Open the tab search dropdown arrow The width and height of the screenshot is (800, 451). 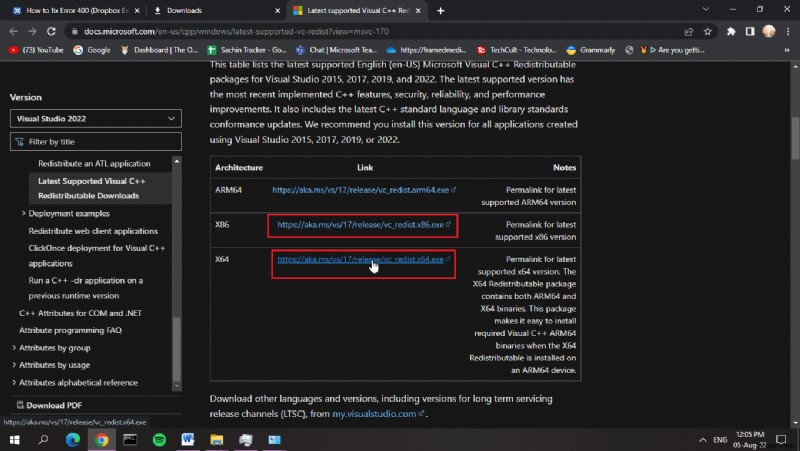[706, 9]
